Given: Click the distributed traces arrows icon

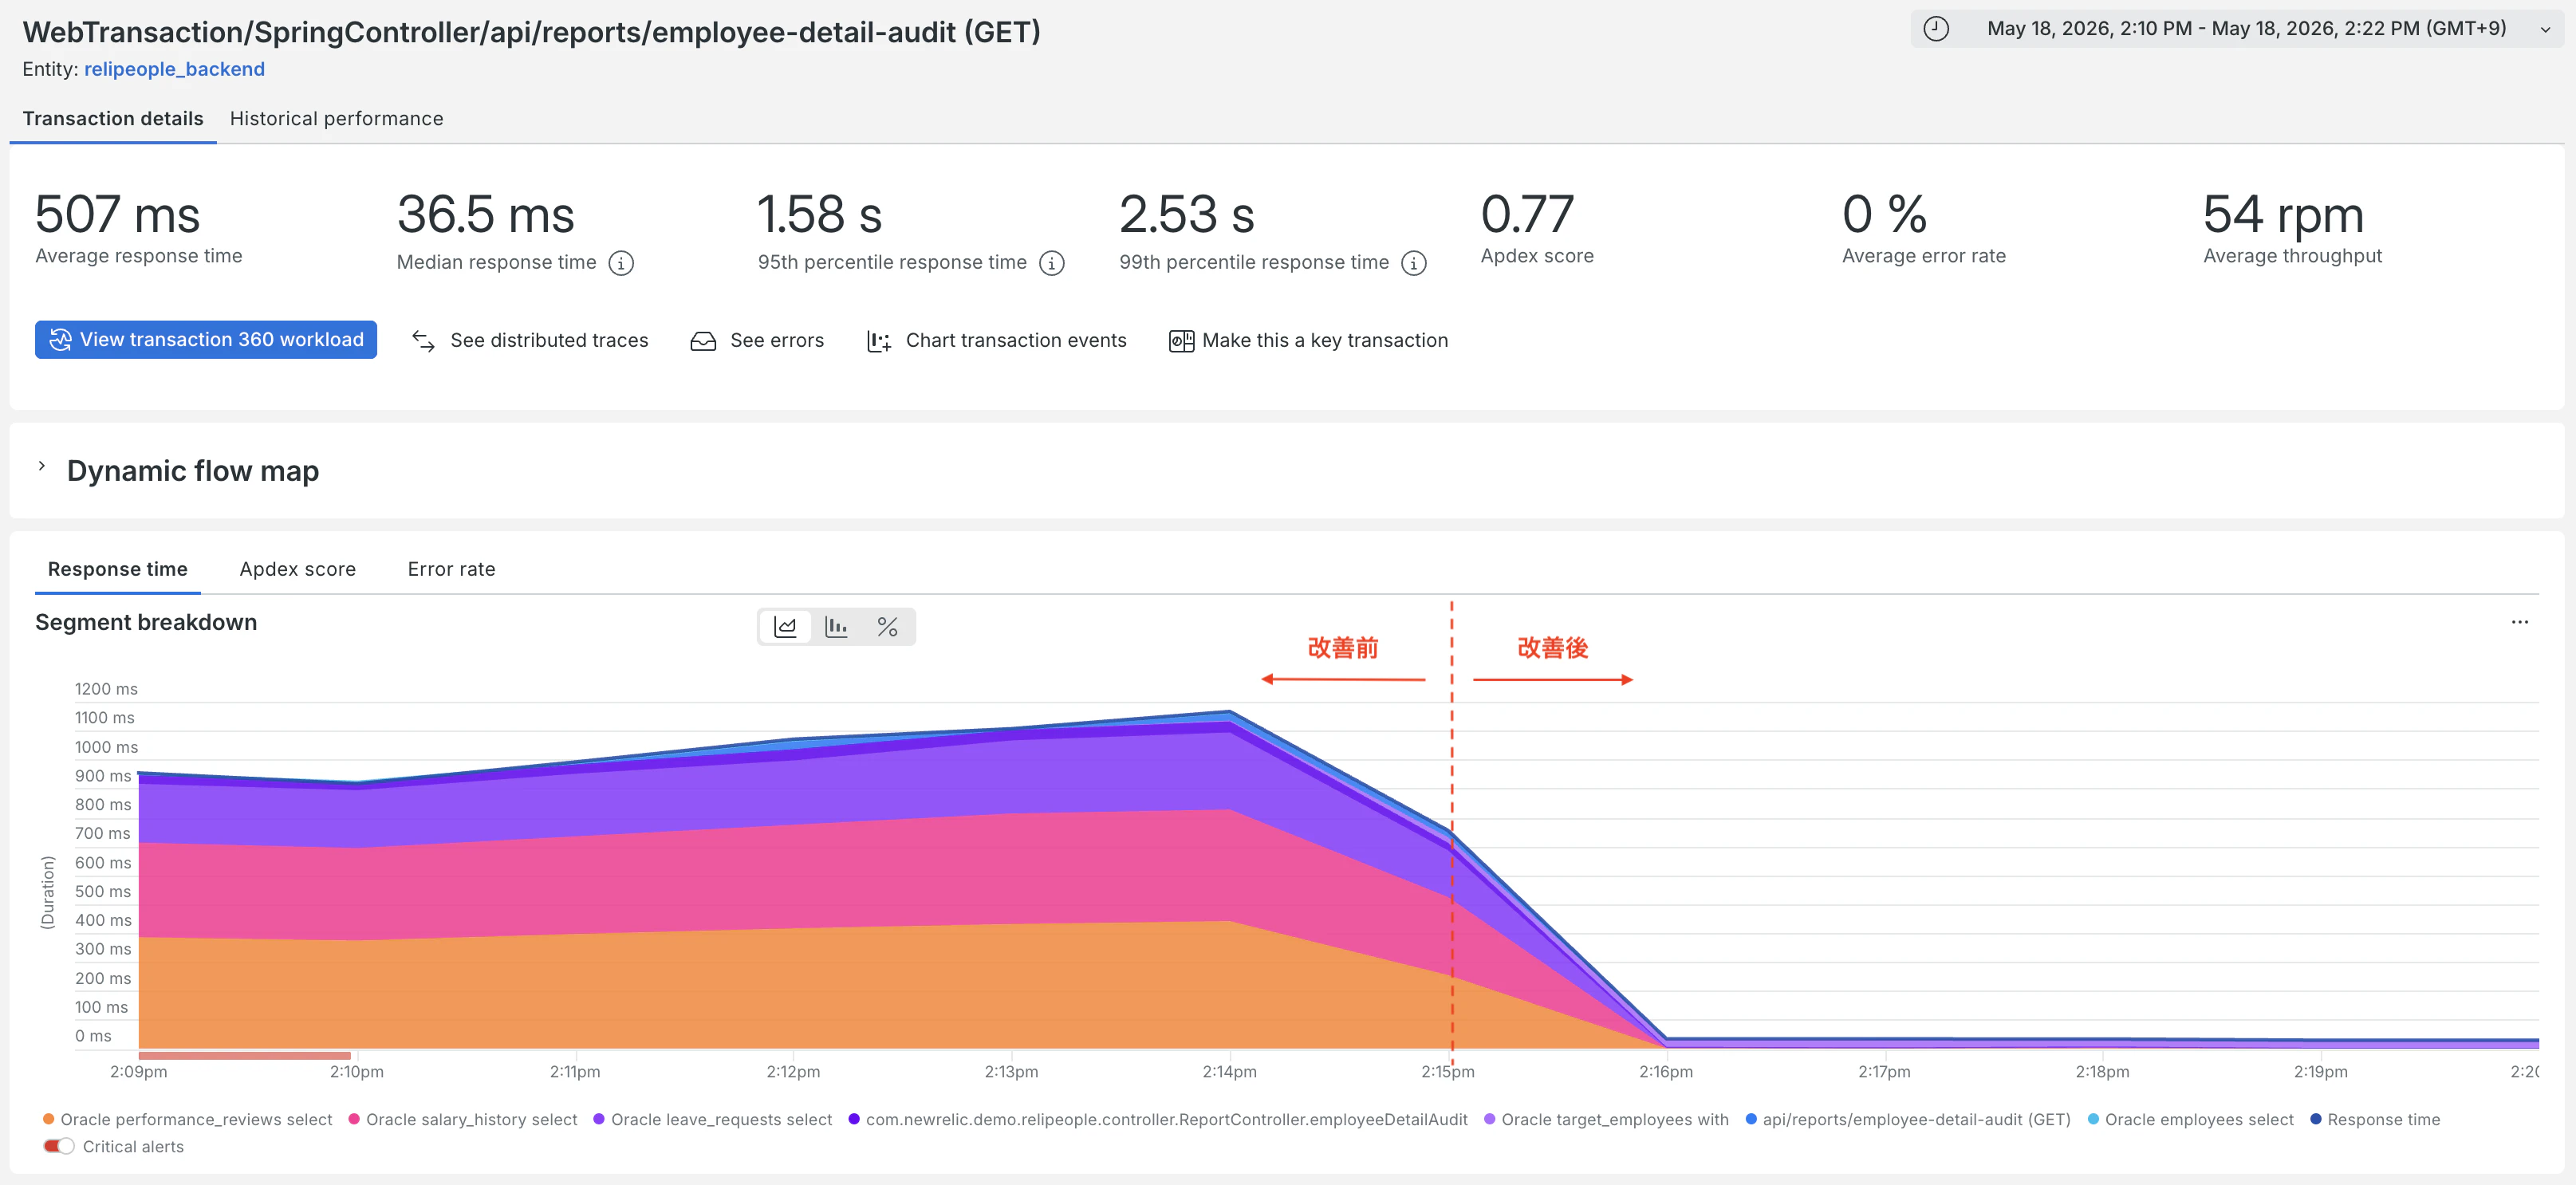Looking at the screenshot, I should (423, 341).
